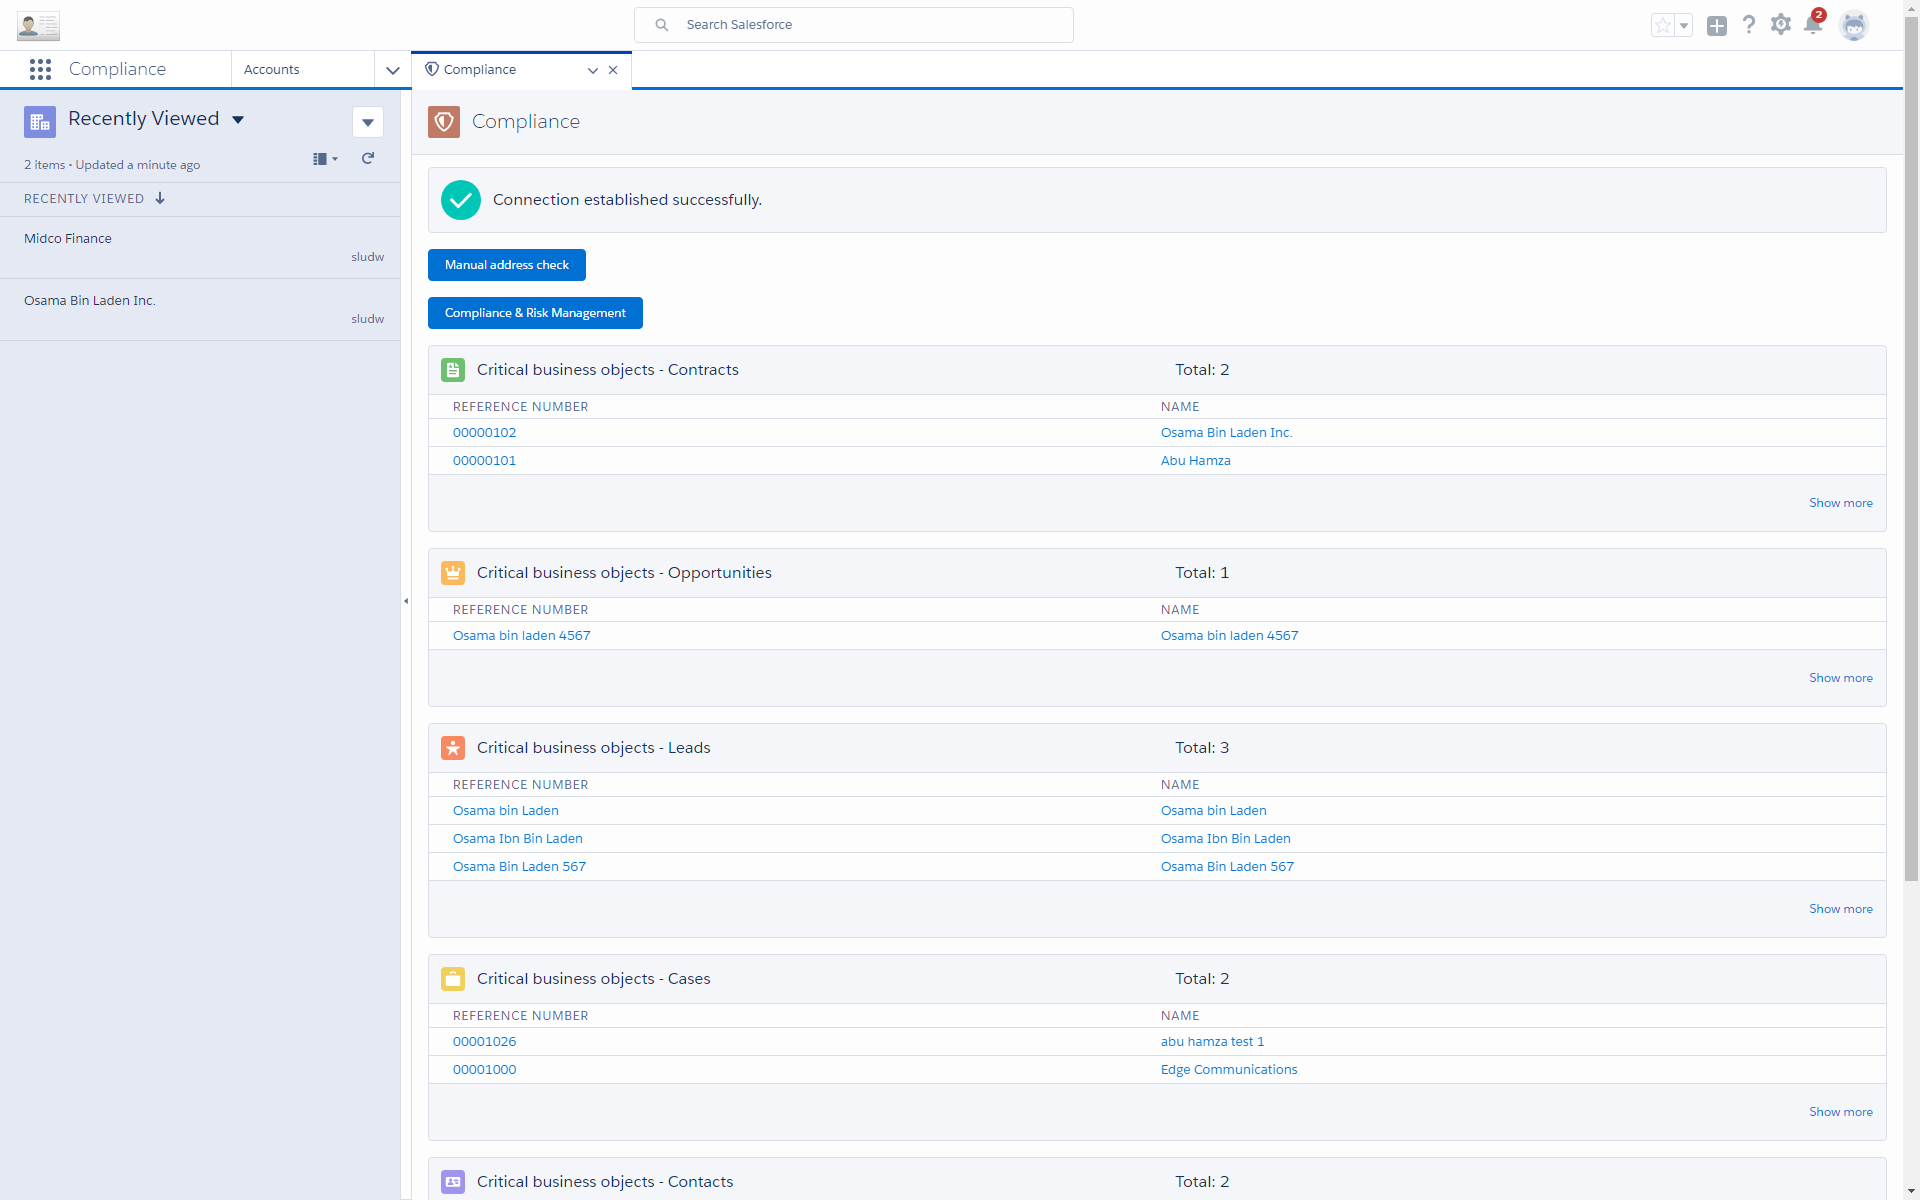Click the Contracts object icon
The image size is (1920, 1200).
tap(453, 369)
